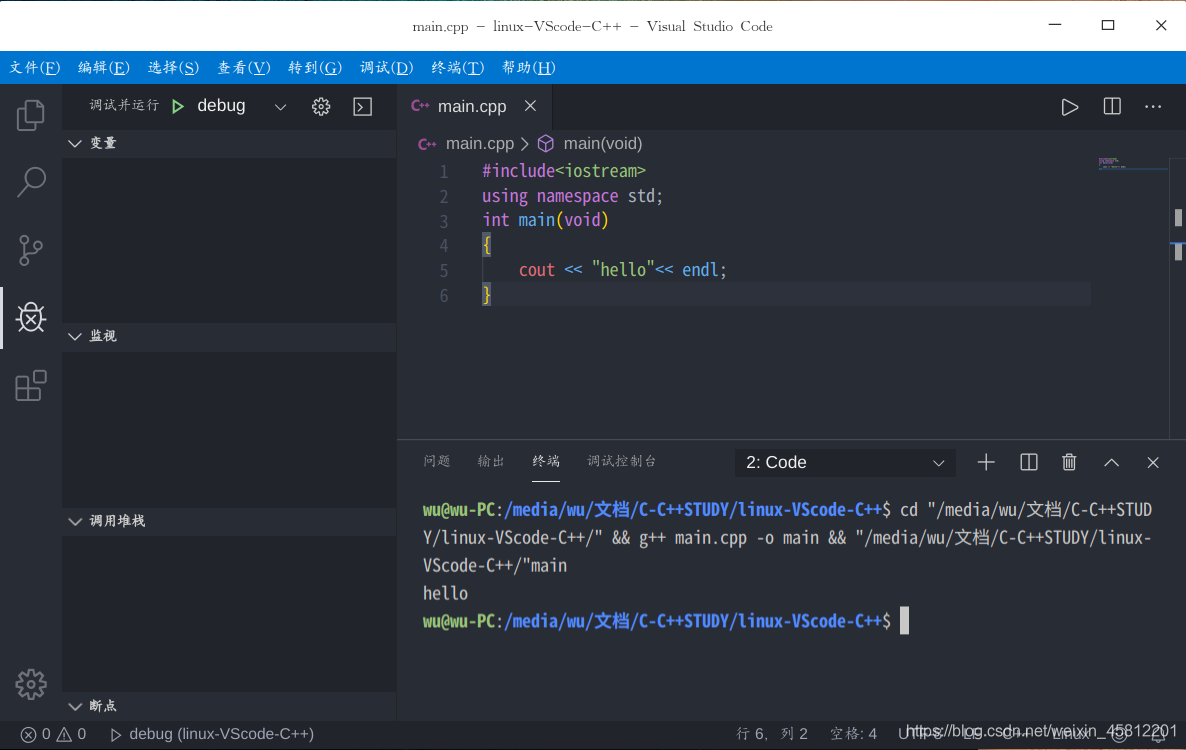This screenshot has height=750, width=1186.
Task: Switch to the 输出 (Output) panel tab
Action: click(x=491, y=461)
